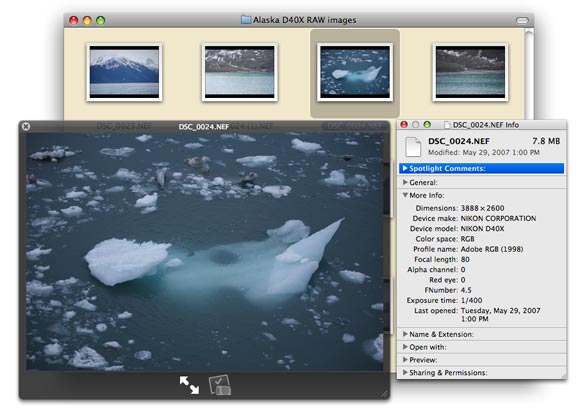Screen dimensions: 580x413
Task: Close the DSC_0024.NEF Info window
Action: click(x=404, y=125)
